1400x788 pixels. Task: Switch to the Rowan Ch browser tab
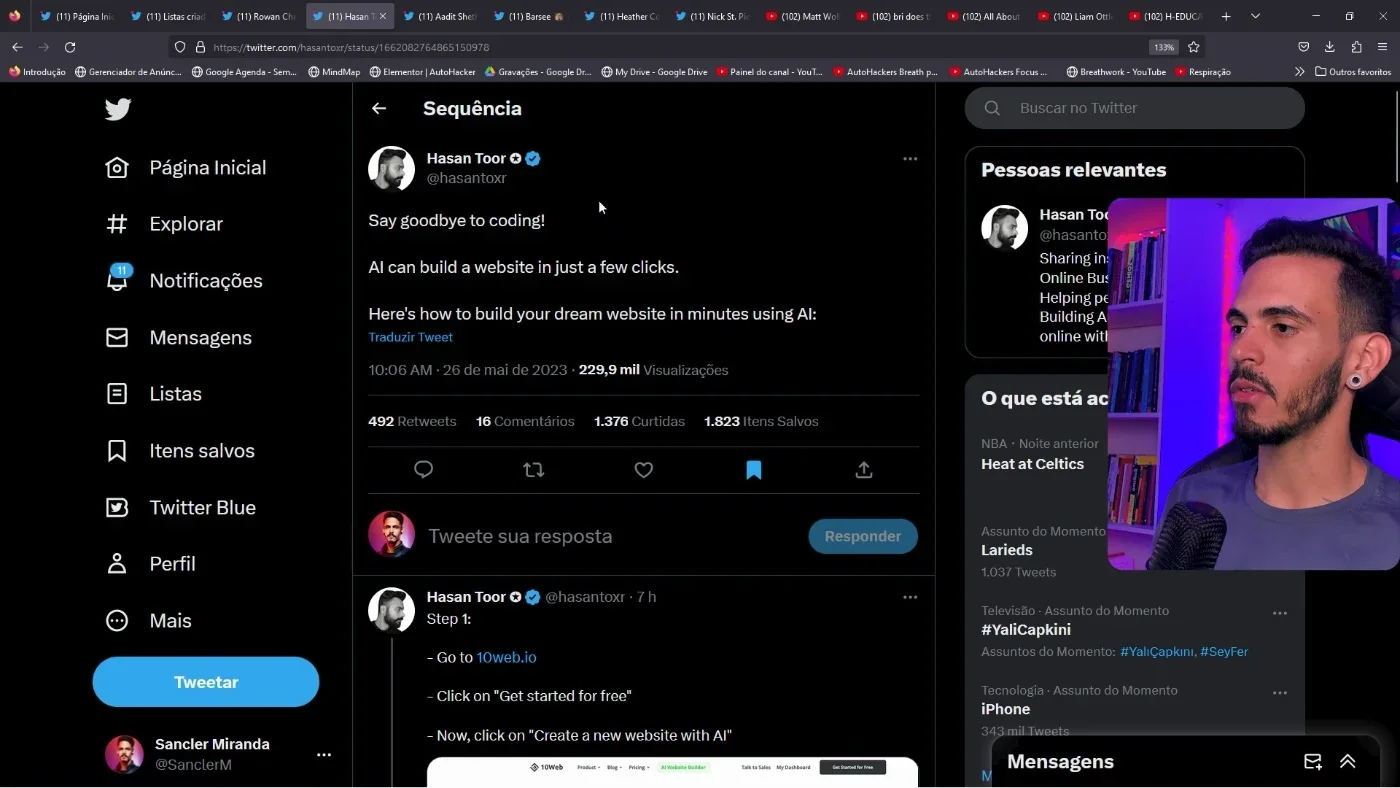[259, 16]
